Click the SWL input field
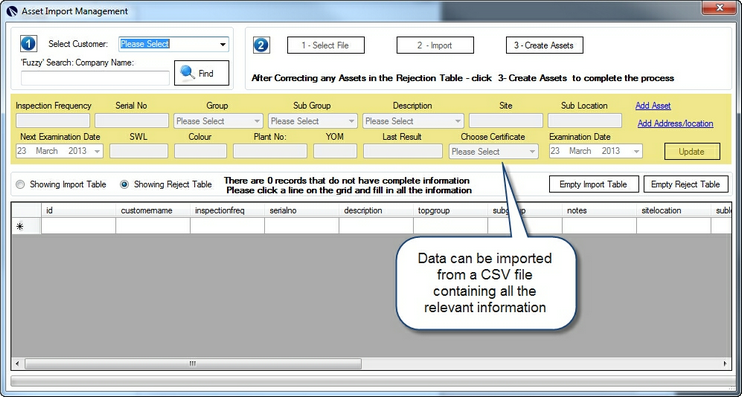Viewport: 742px width, 397px height. (139, 151)
